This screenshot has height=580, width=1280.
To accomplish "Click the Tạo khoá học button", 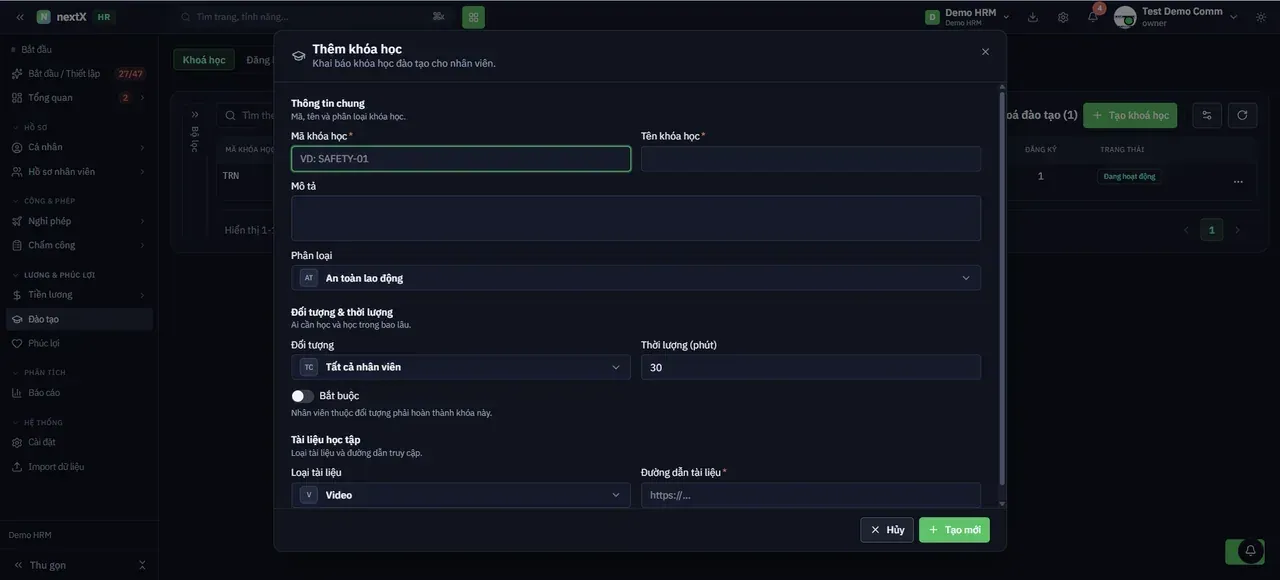I will pyautogui.click(x=1130, y=115).
